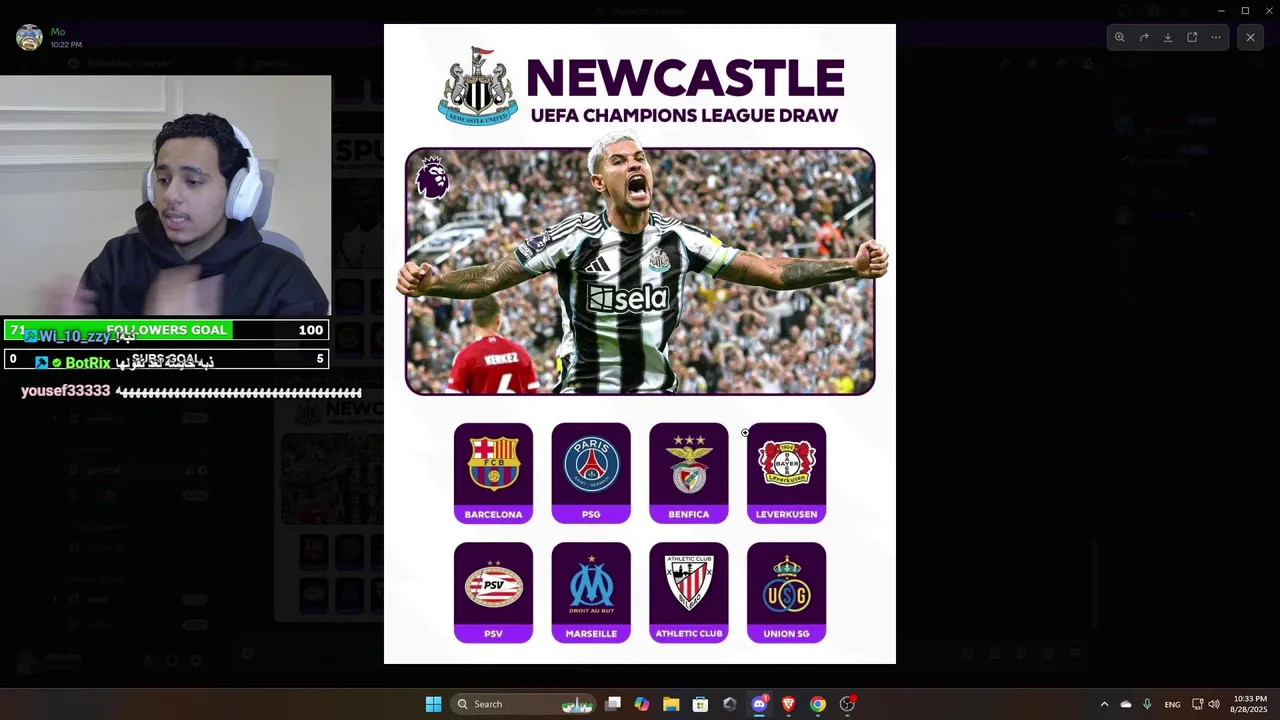Click the Newcastle player celebration photo

pos(640,271)
